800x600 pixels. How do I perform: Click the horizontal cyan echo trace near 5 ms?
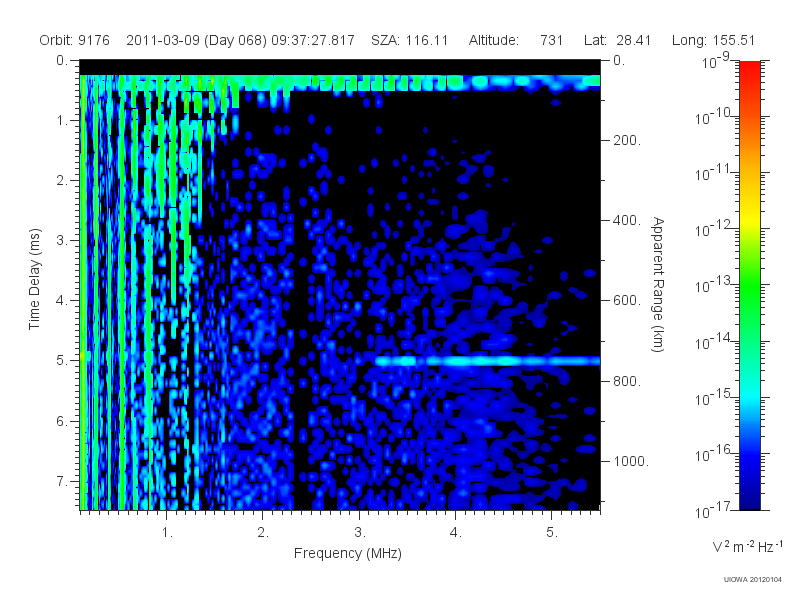click(x=488, y=361)
